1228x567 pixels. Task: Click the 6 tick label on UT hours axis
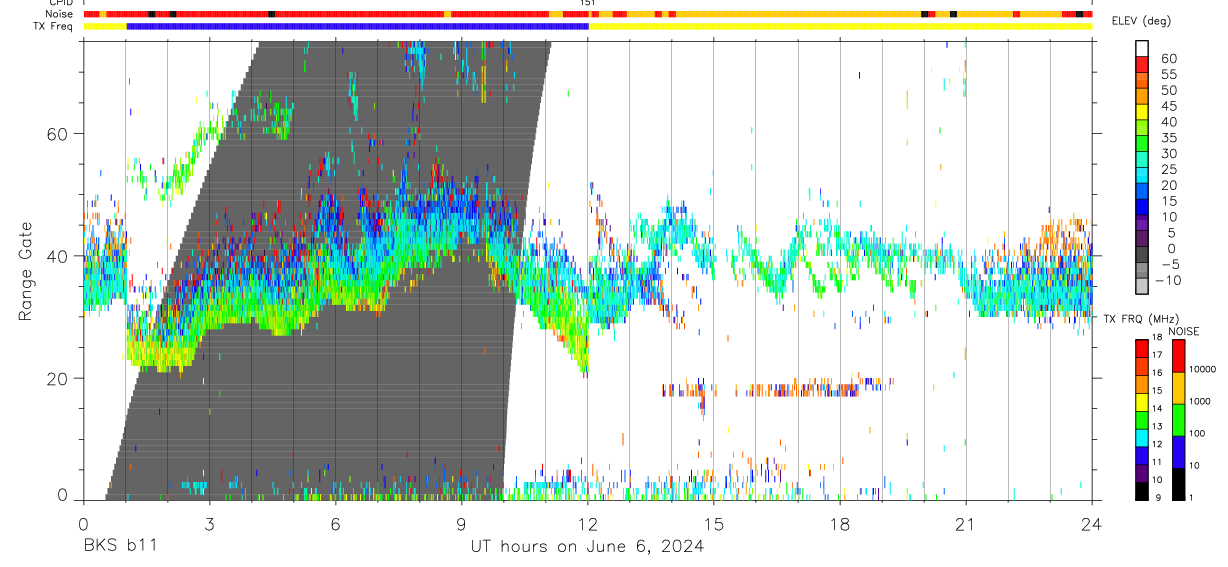(x=335, y=524)
